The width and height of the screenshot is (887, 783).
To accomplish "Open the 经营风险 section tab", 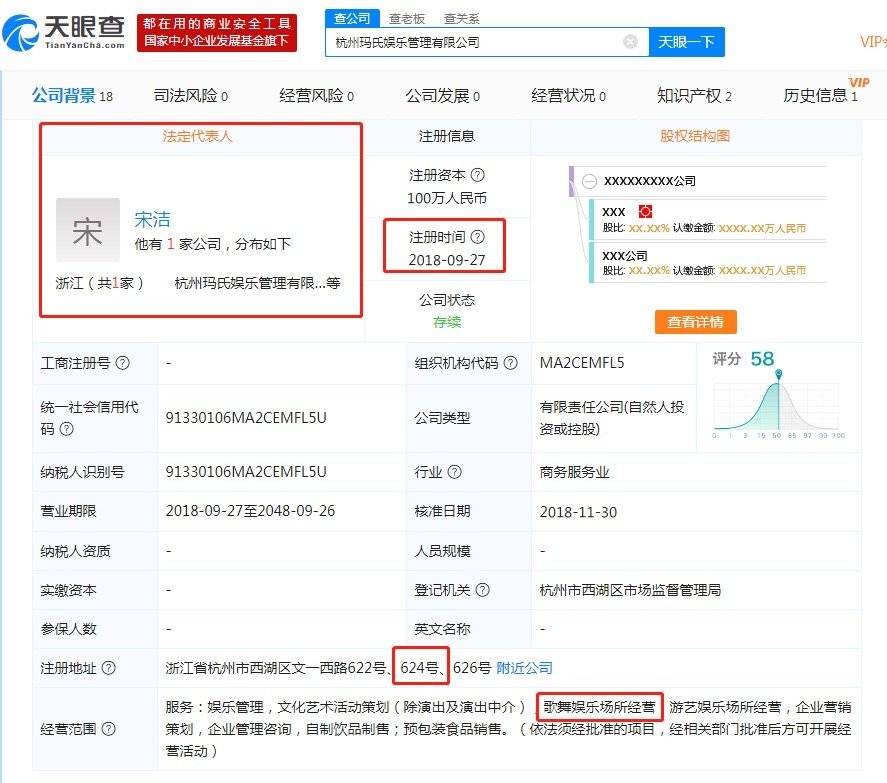I will (x=316, y=96).
